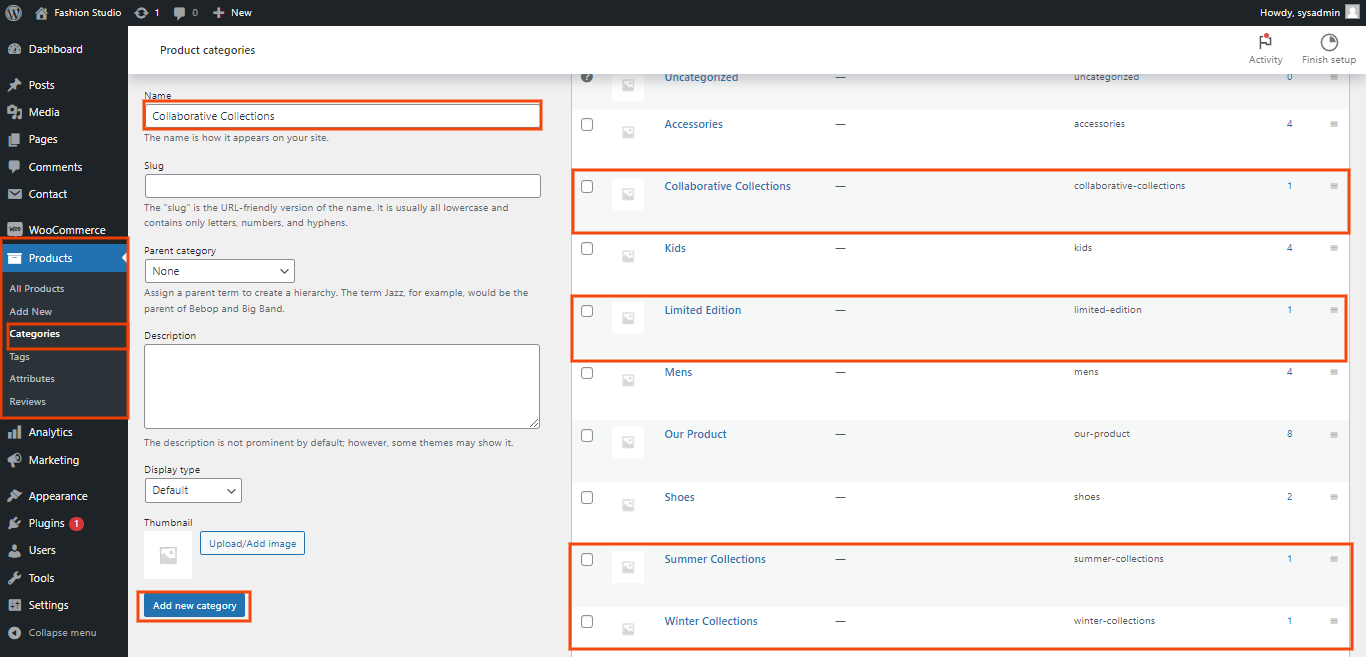
Task: Click the drag handle for Accessories row
Action: point(1334,124)
